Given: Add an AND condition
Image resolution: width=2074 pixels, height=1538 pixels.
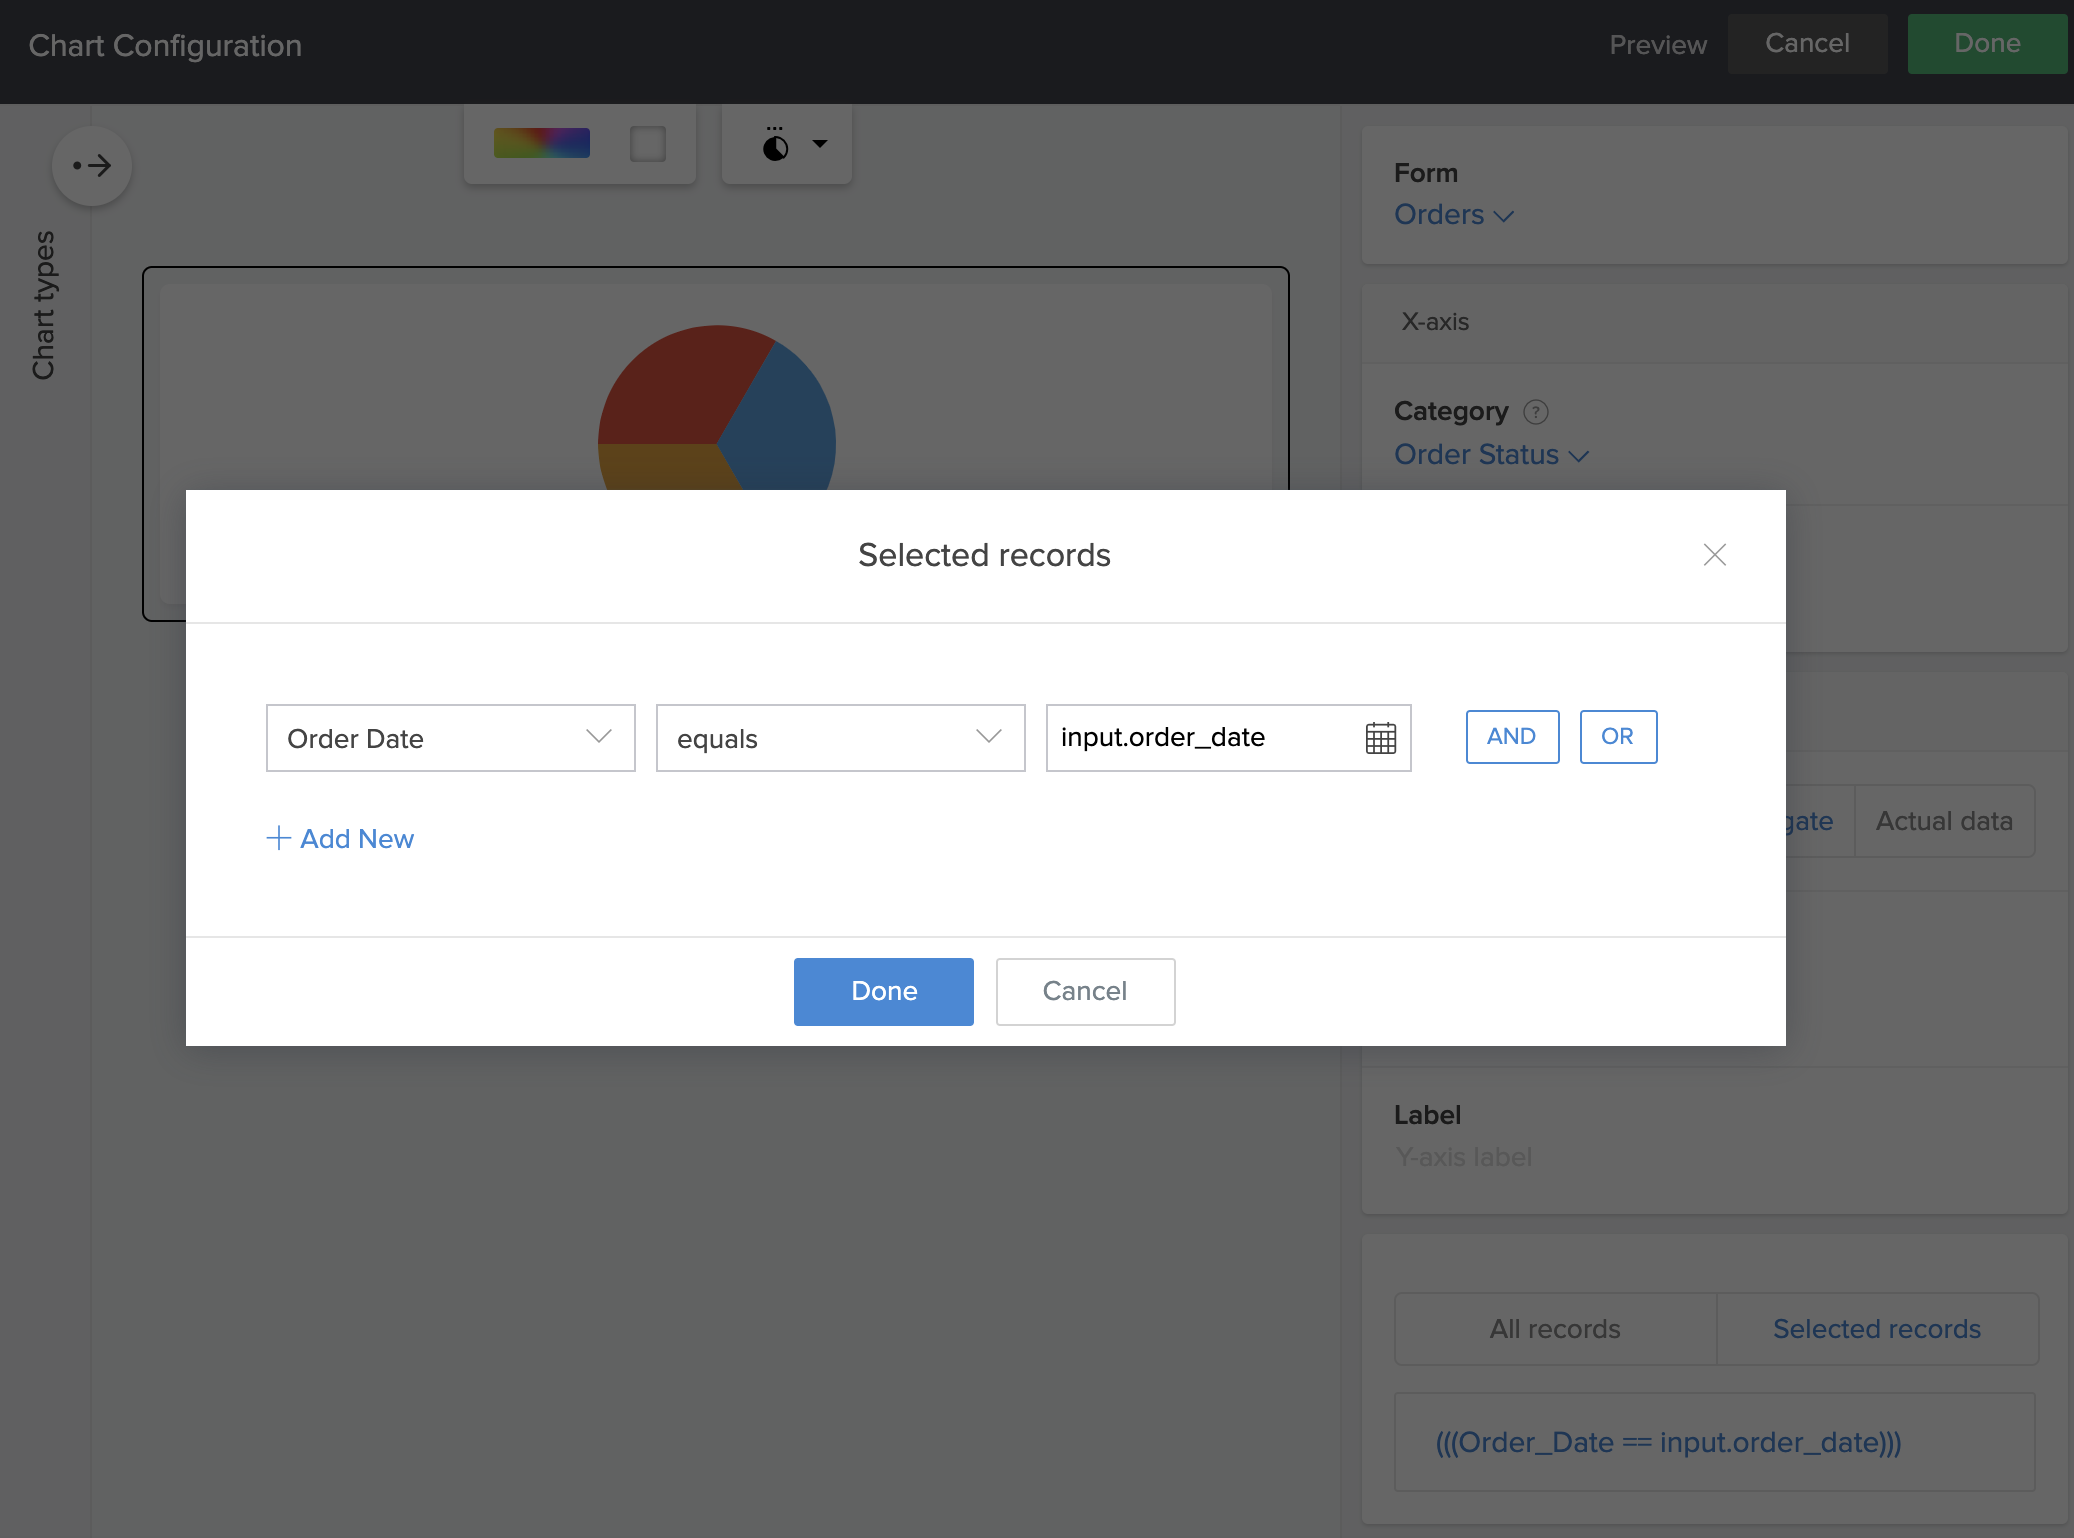Looking at the screenshot, I should coord(1511,737).
